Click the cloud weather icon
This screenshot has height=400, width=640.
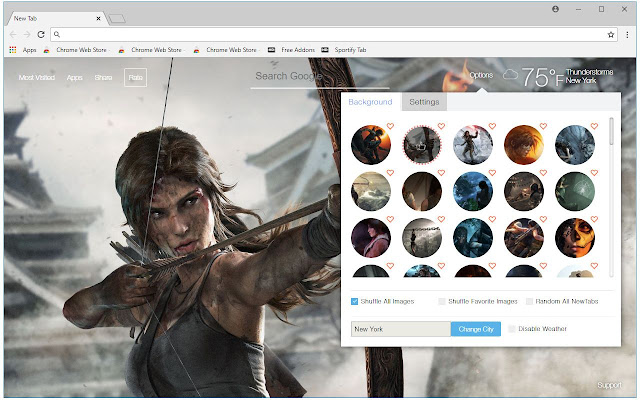point(510,75)
